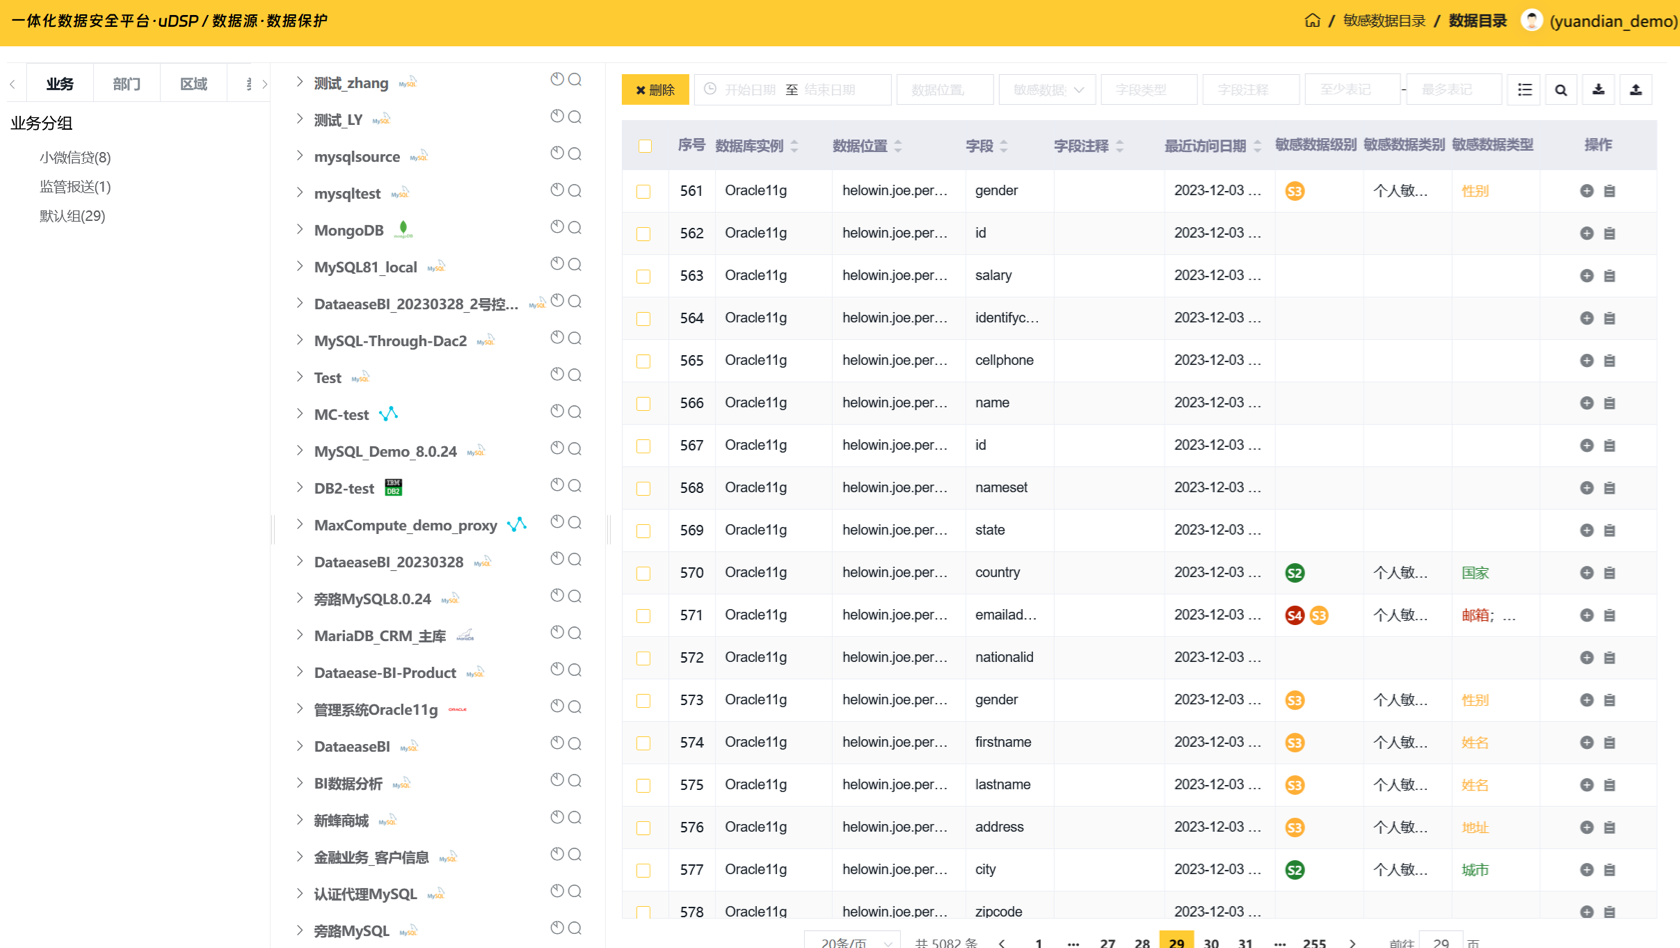Click the clipboard icon for row 570
Image resolution: width=1680 pixels, height=948 pixels.
point(1609,573)
